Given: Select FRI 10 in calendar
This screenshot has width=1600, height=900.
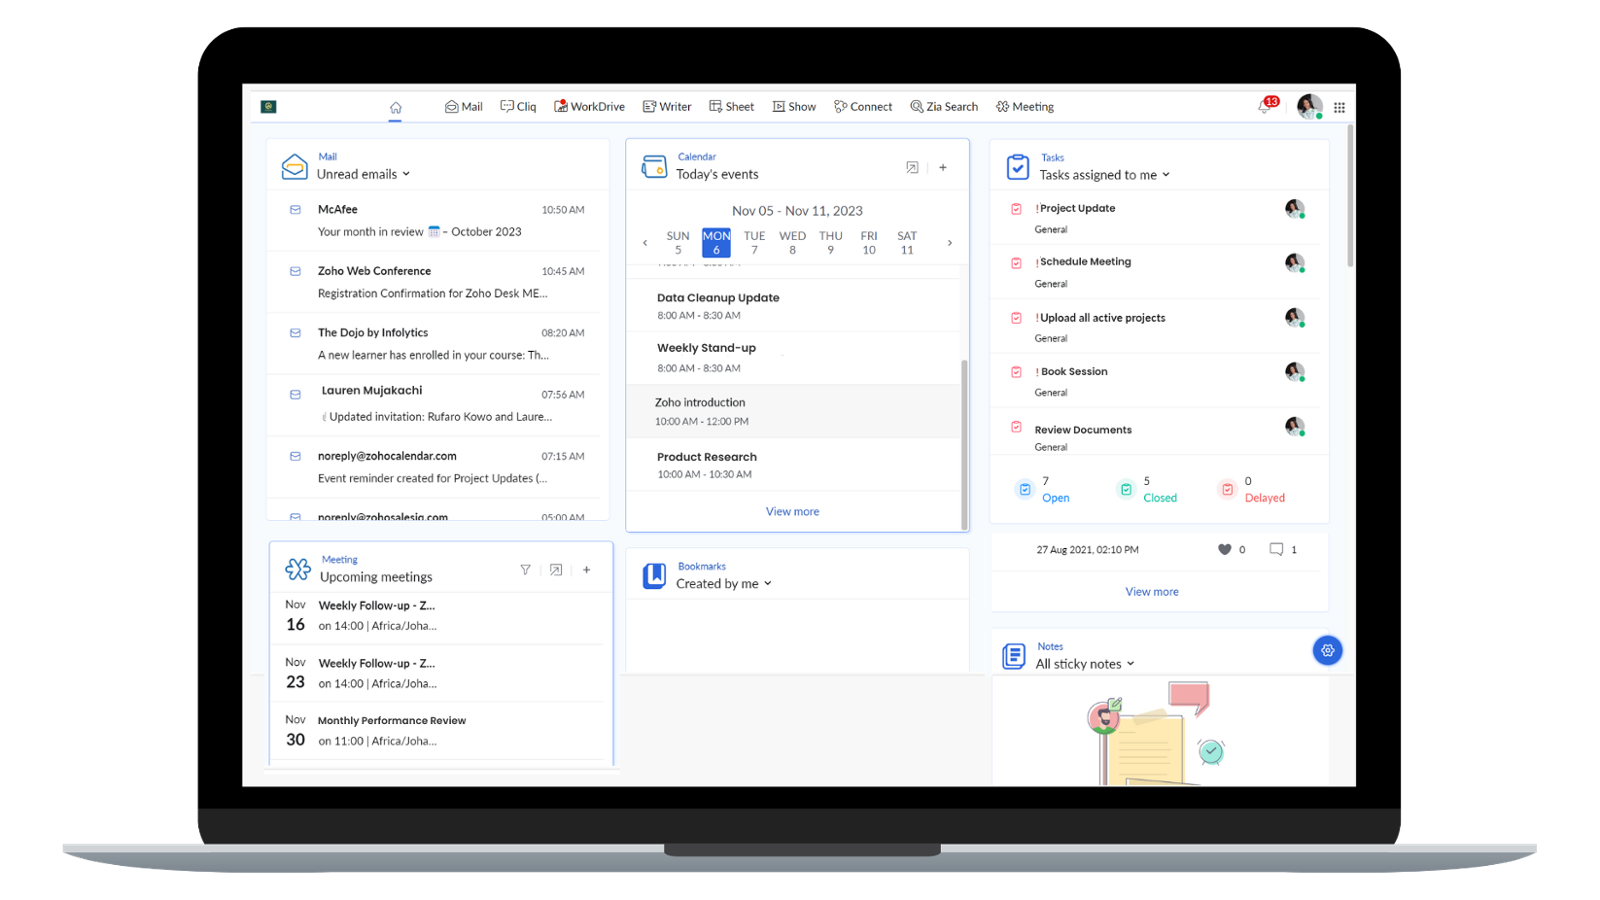Looking at the screenshot, I should pos(869,243).
